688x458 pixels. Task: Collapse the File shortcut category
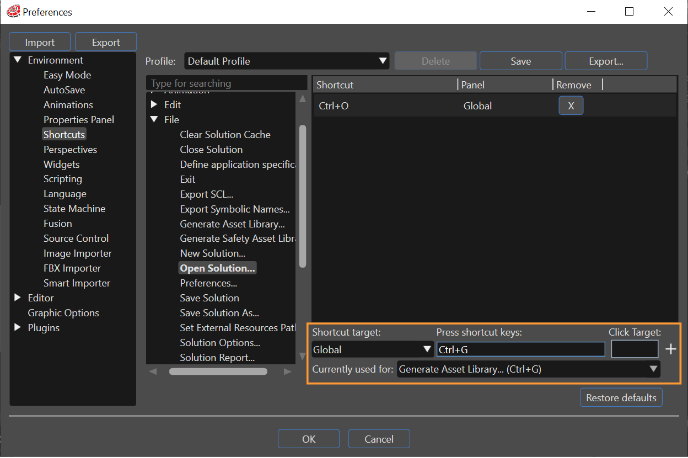(x=154, y=119)
